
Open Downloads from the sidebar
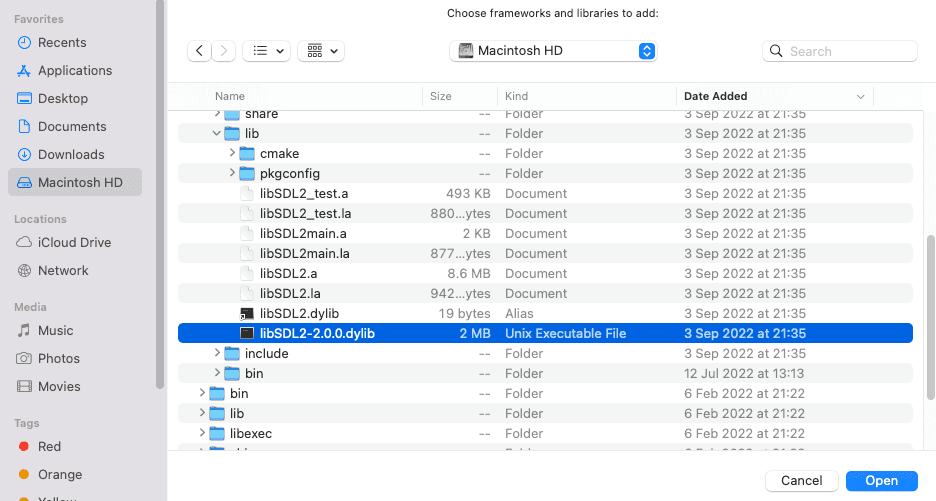coord(71,155)
